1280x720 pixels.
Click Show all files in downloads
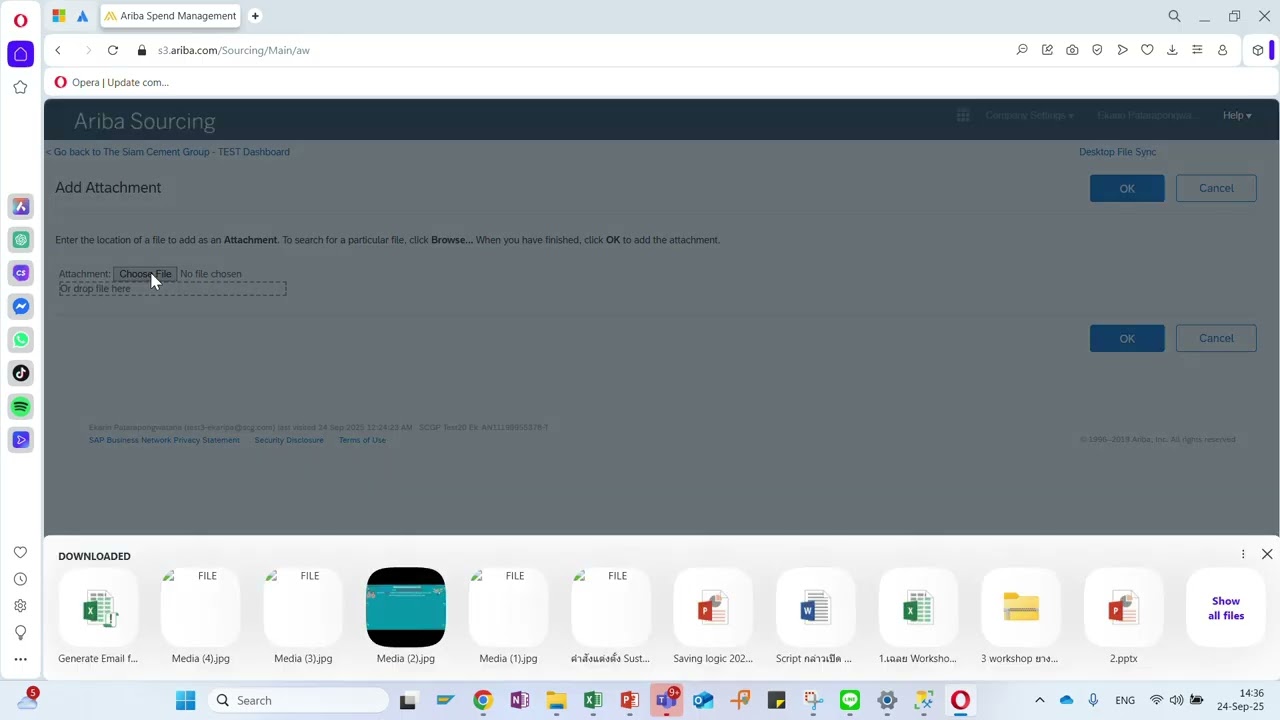point(1226,608)
